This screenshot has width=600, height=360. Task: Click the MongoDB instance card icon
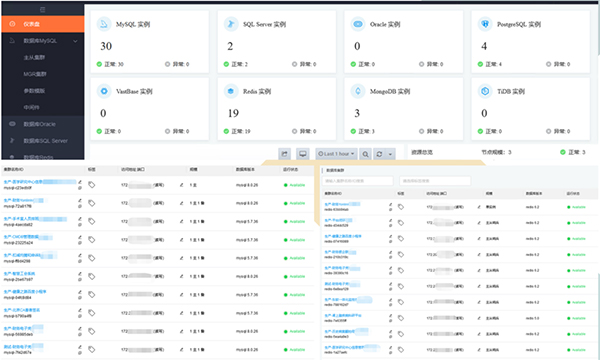(x=358, y=91)
